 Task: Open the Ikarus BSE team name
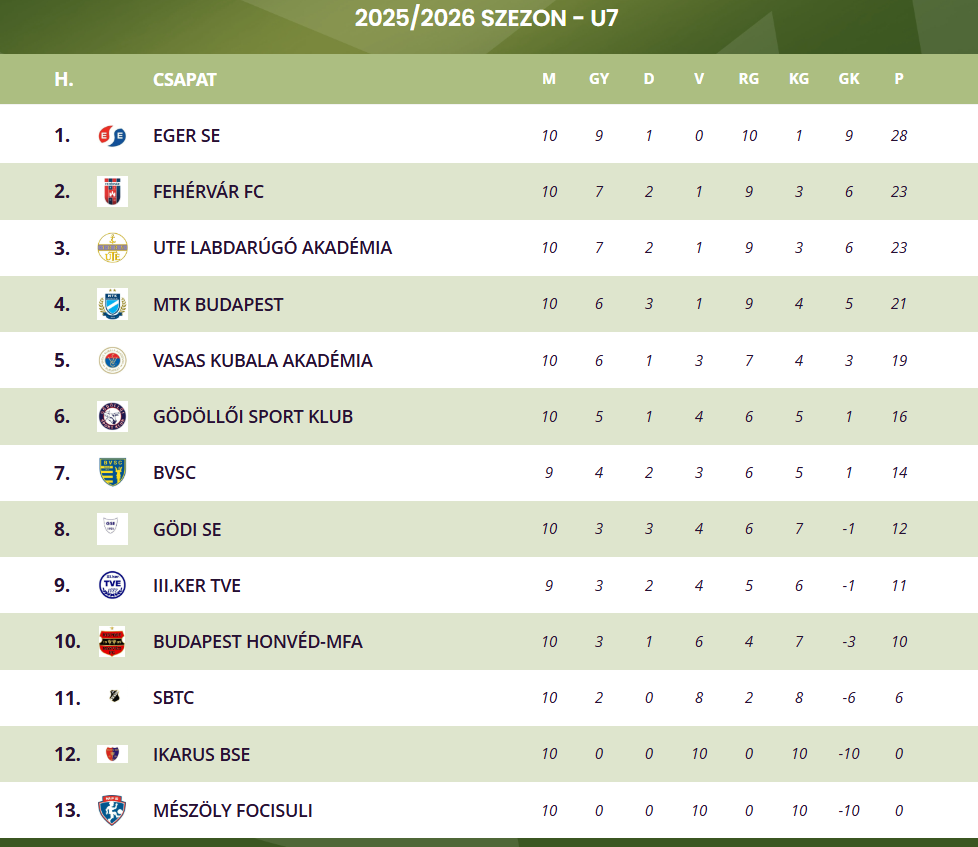point(201,754)
